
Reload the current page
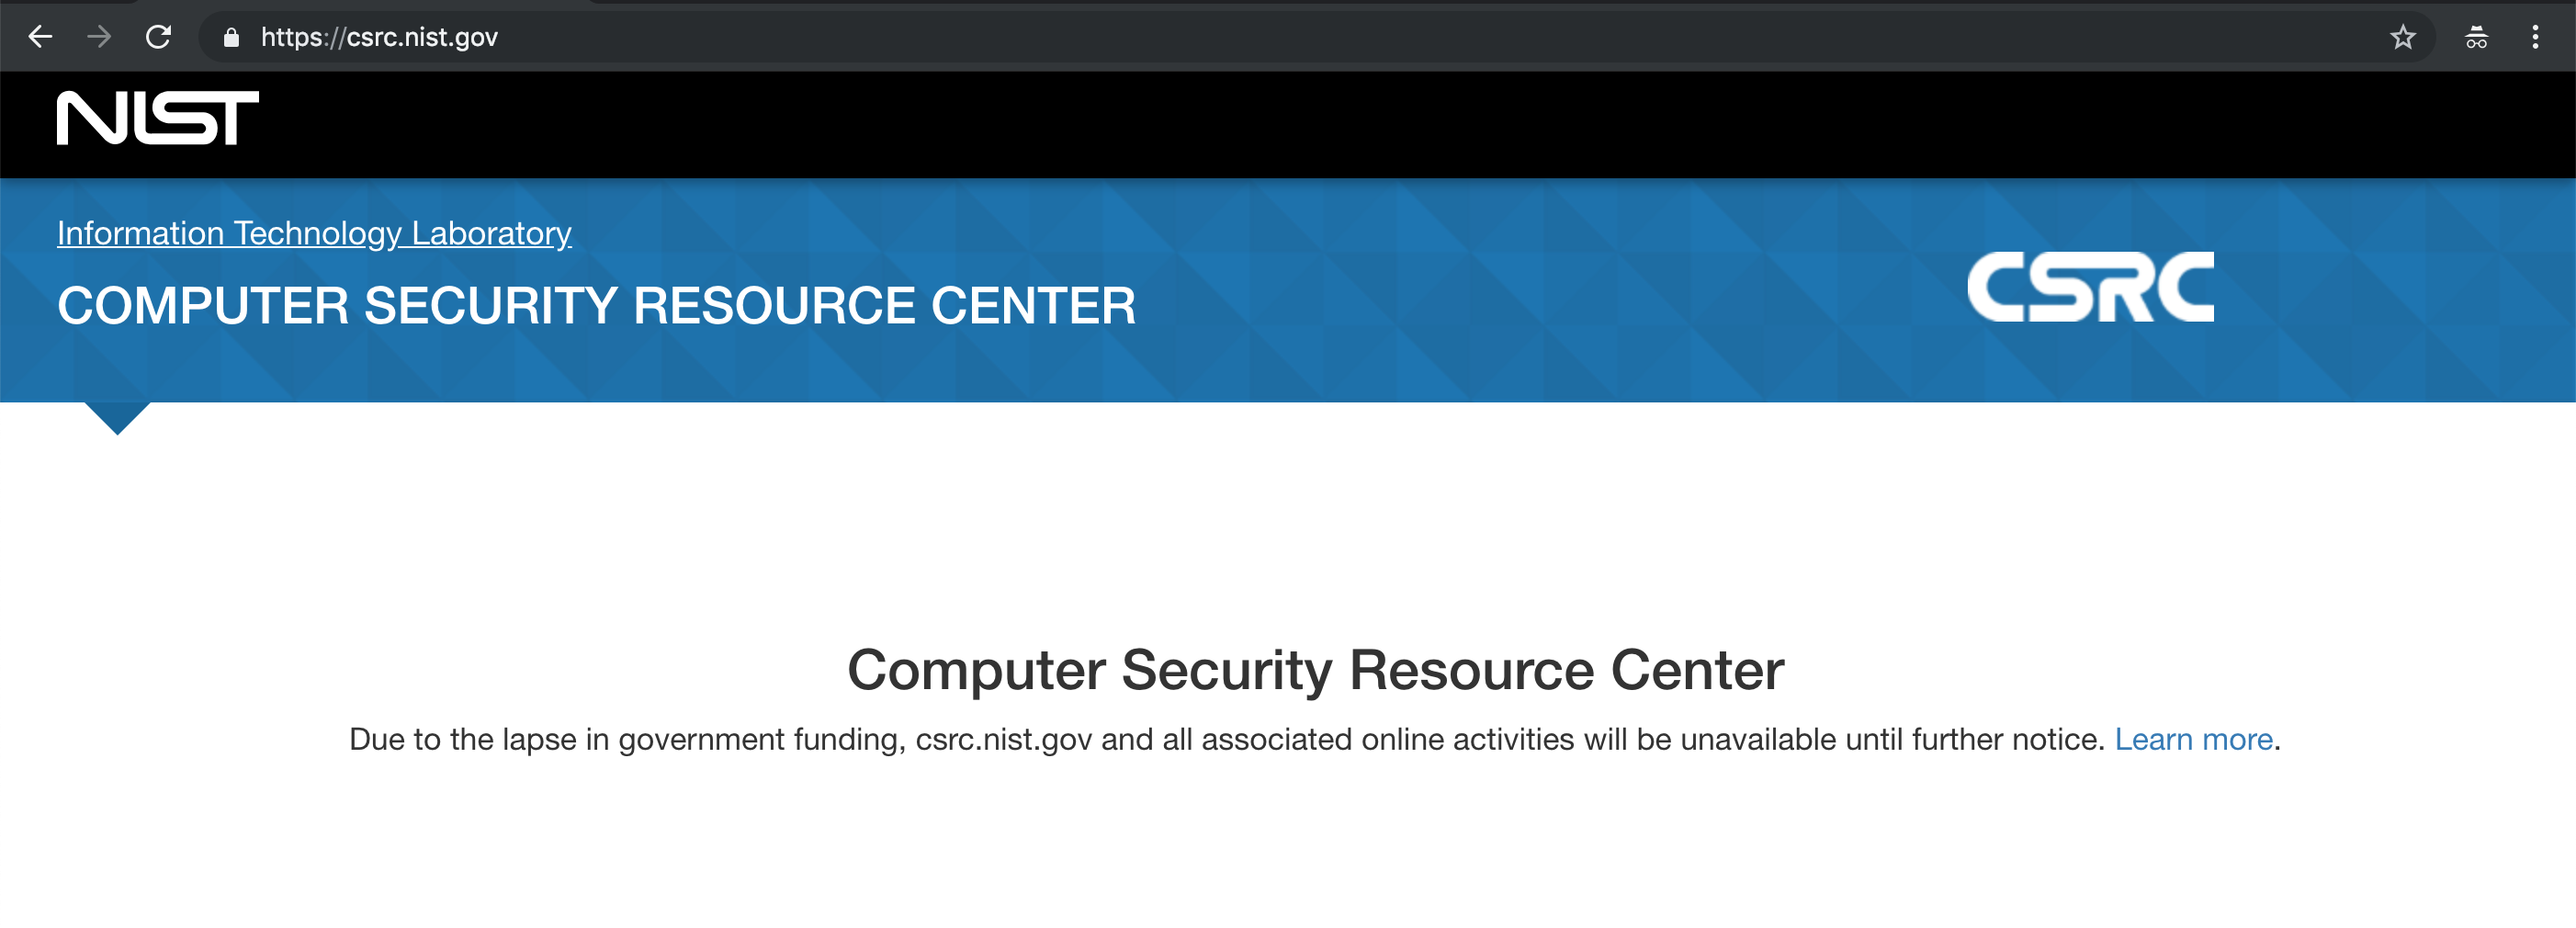coord(158,37)
